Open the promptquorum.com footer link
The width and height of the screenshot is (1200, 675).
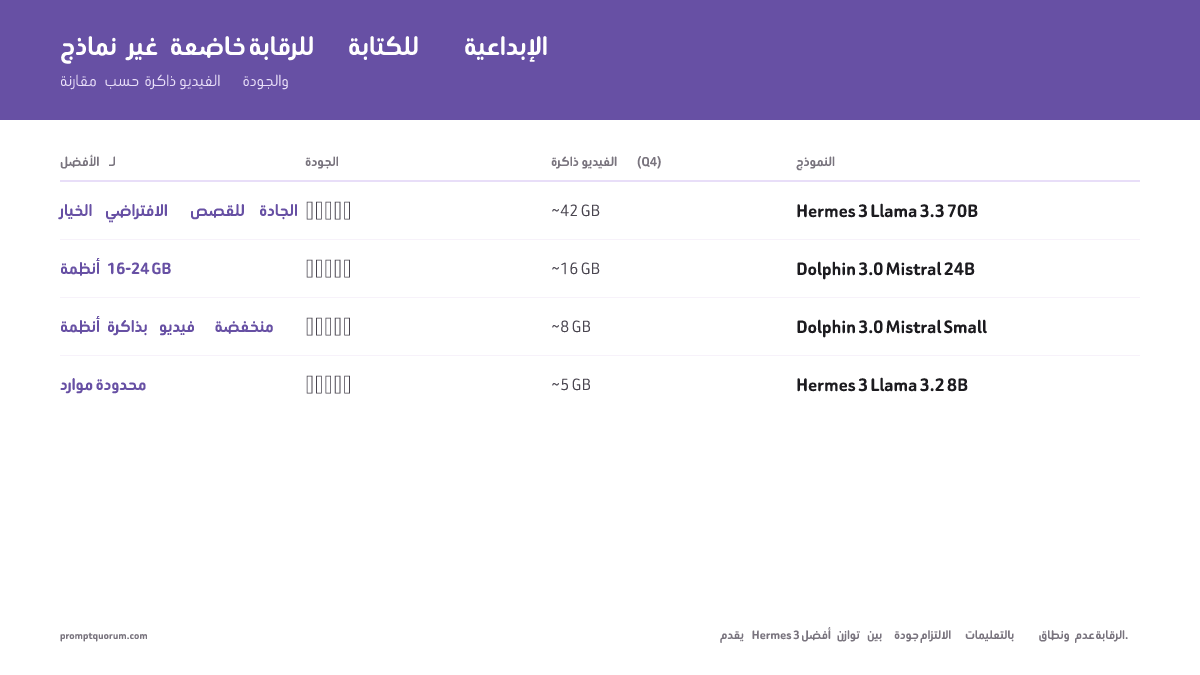[103, 635]
